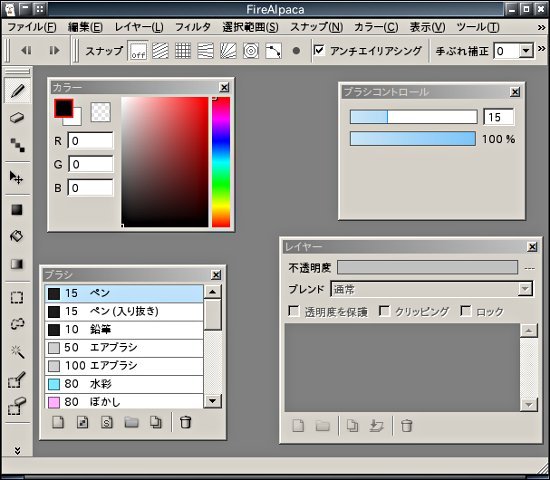Viewport: 550px width, 480px height.
Task: Toggle アンチエイリアシング checkbox
Action: pyautogui.click(x=319, y=50)
